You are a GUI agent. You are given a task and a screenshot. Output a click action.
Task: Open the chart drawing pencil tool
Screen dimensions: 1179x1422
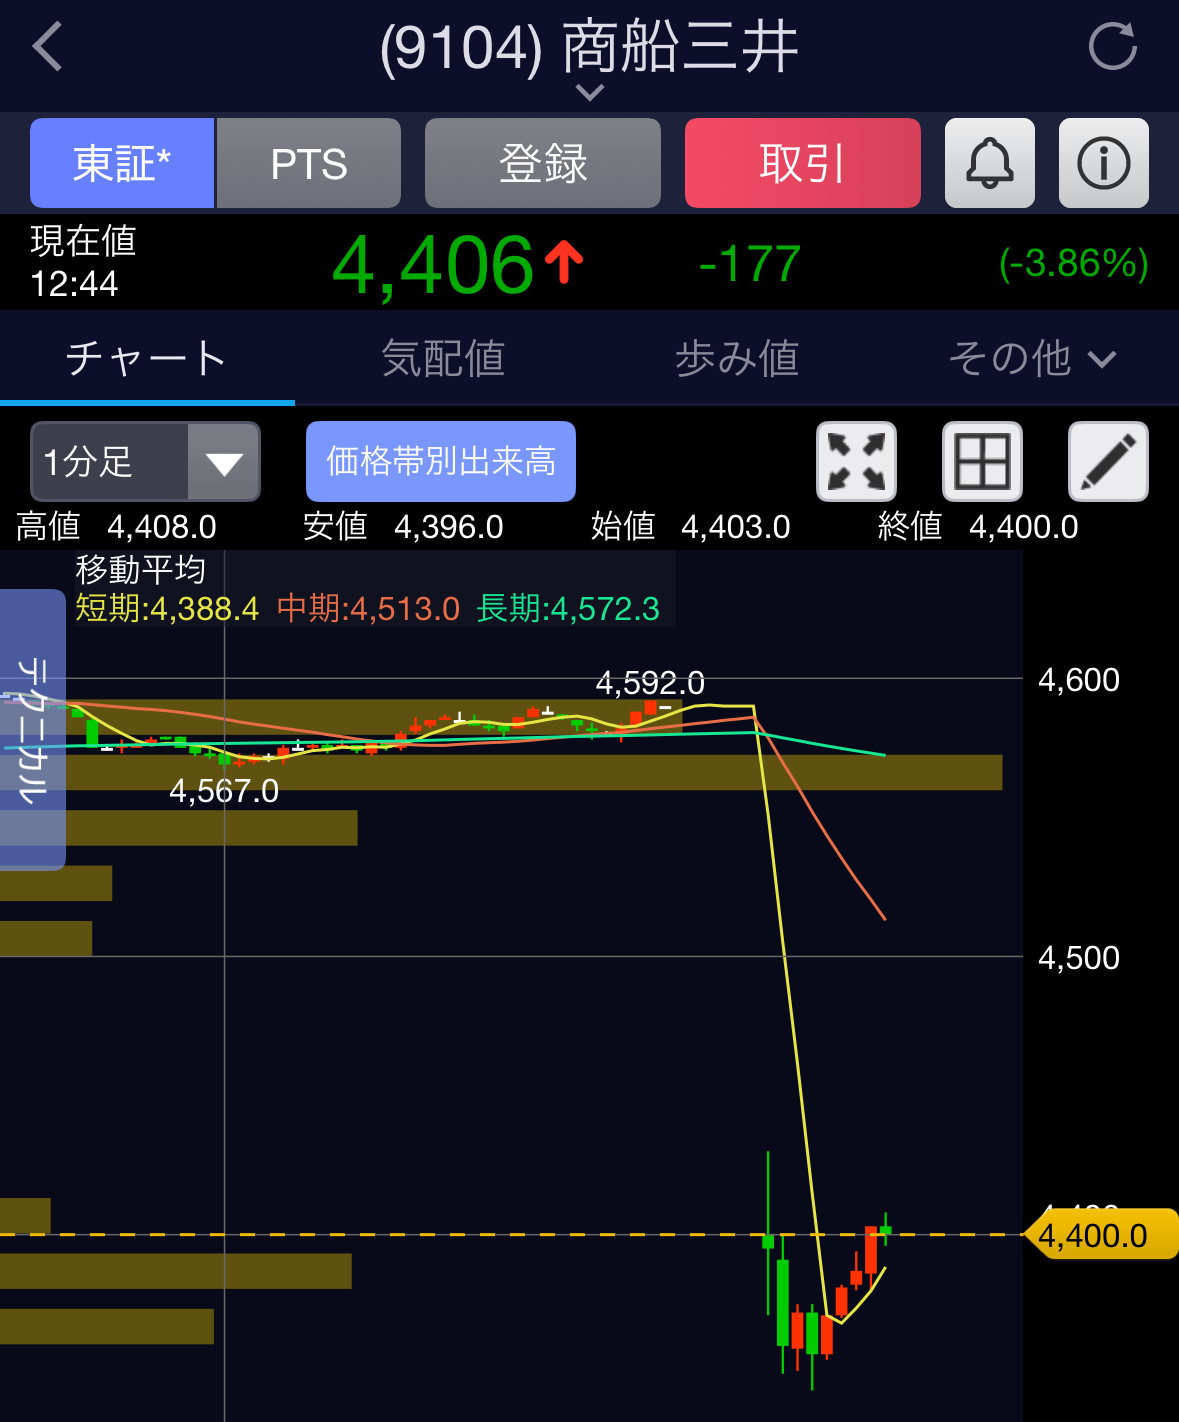point(1108,461)
